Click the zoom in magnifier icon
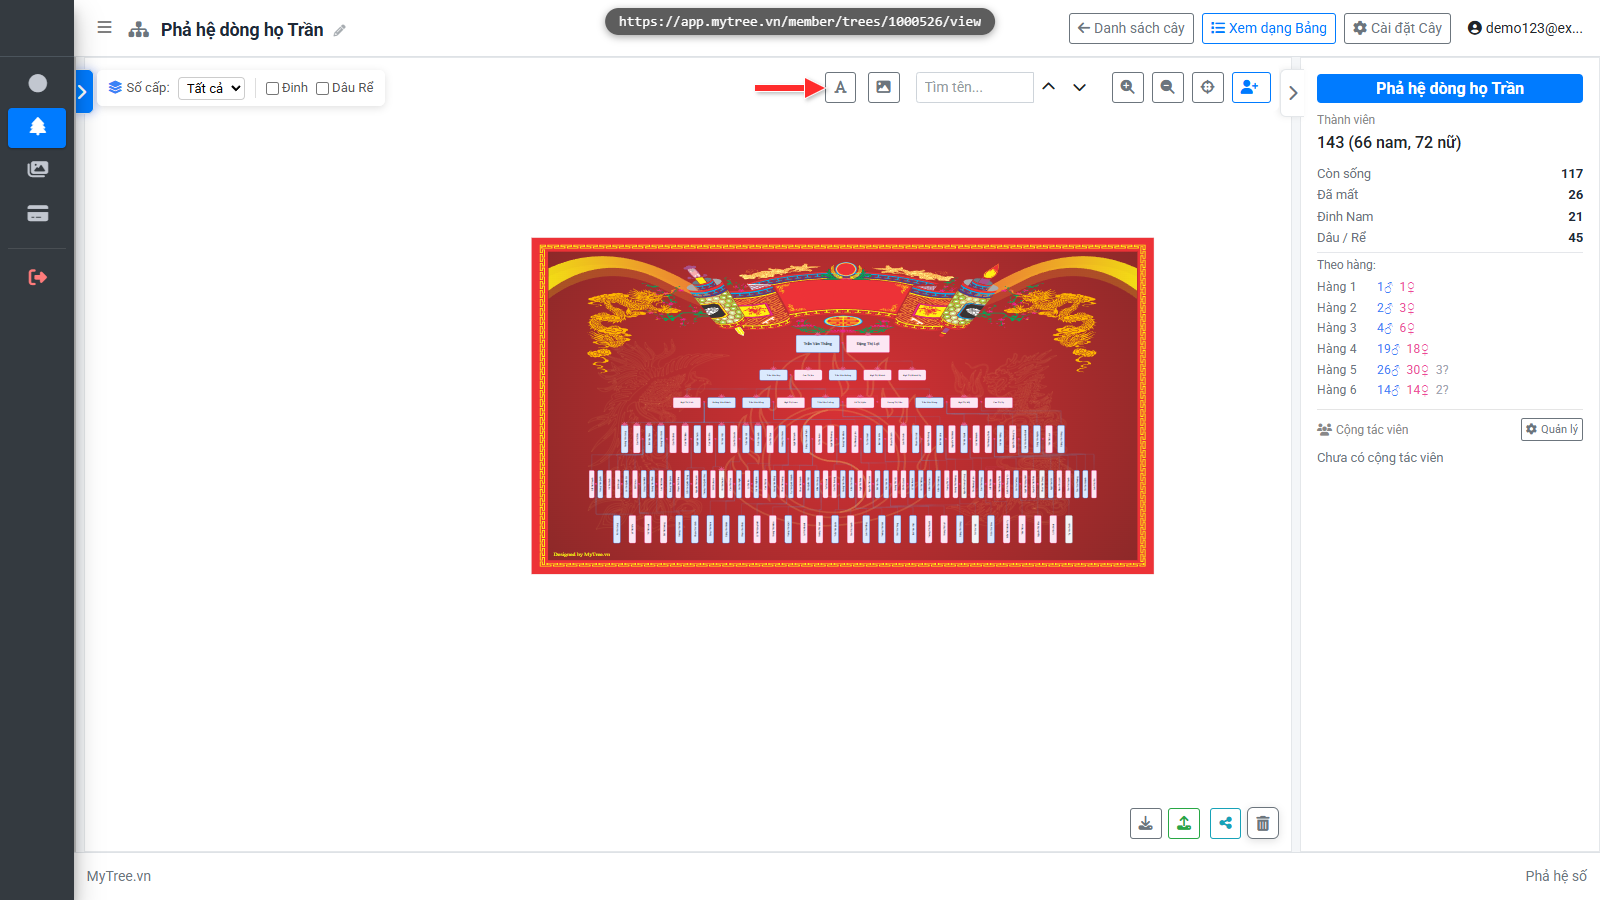The height and width of the screenshot is (900, 1600). click(1128, 87)
